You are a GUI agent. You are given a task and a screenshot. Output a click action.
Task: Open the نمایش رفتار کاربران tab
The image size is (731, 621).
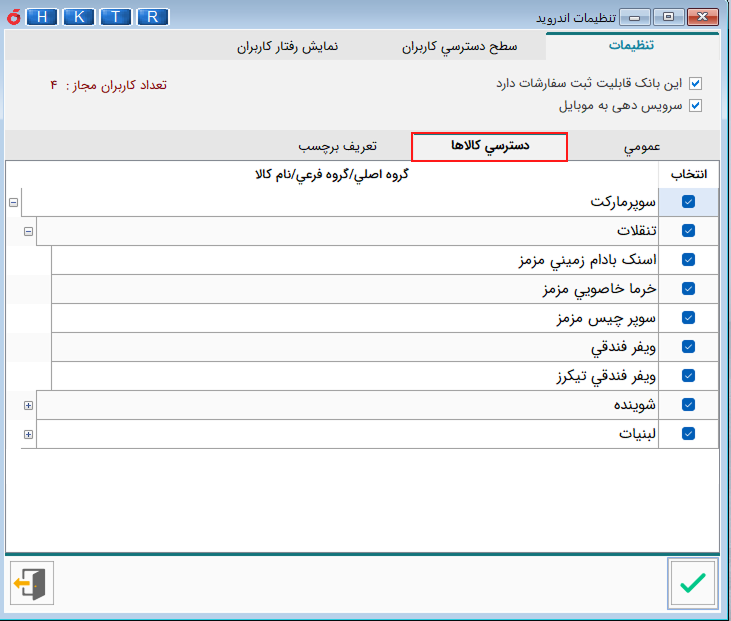point(286,47)
